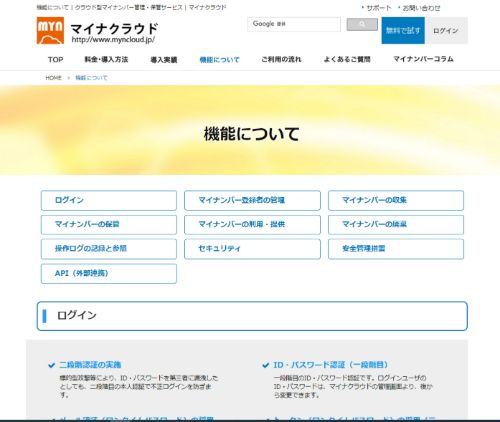The width and height of the screenshot is (500, 422).
Task: Jump to マイナンバーの収集 section
Action: point(396,200)
